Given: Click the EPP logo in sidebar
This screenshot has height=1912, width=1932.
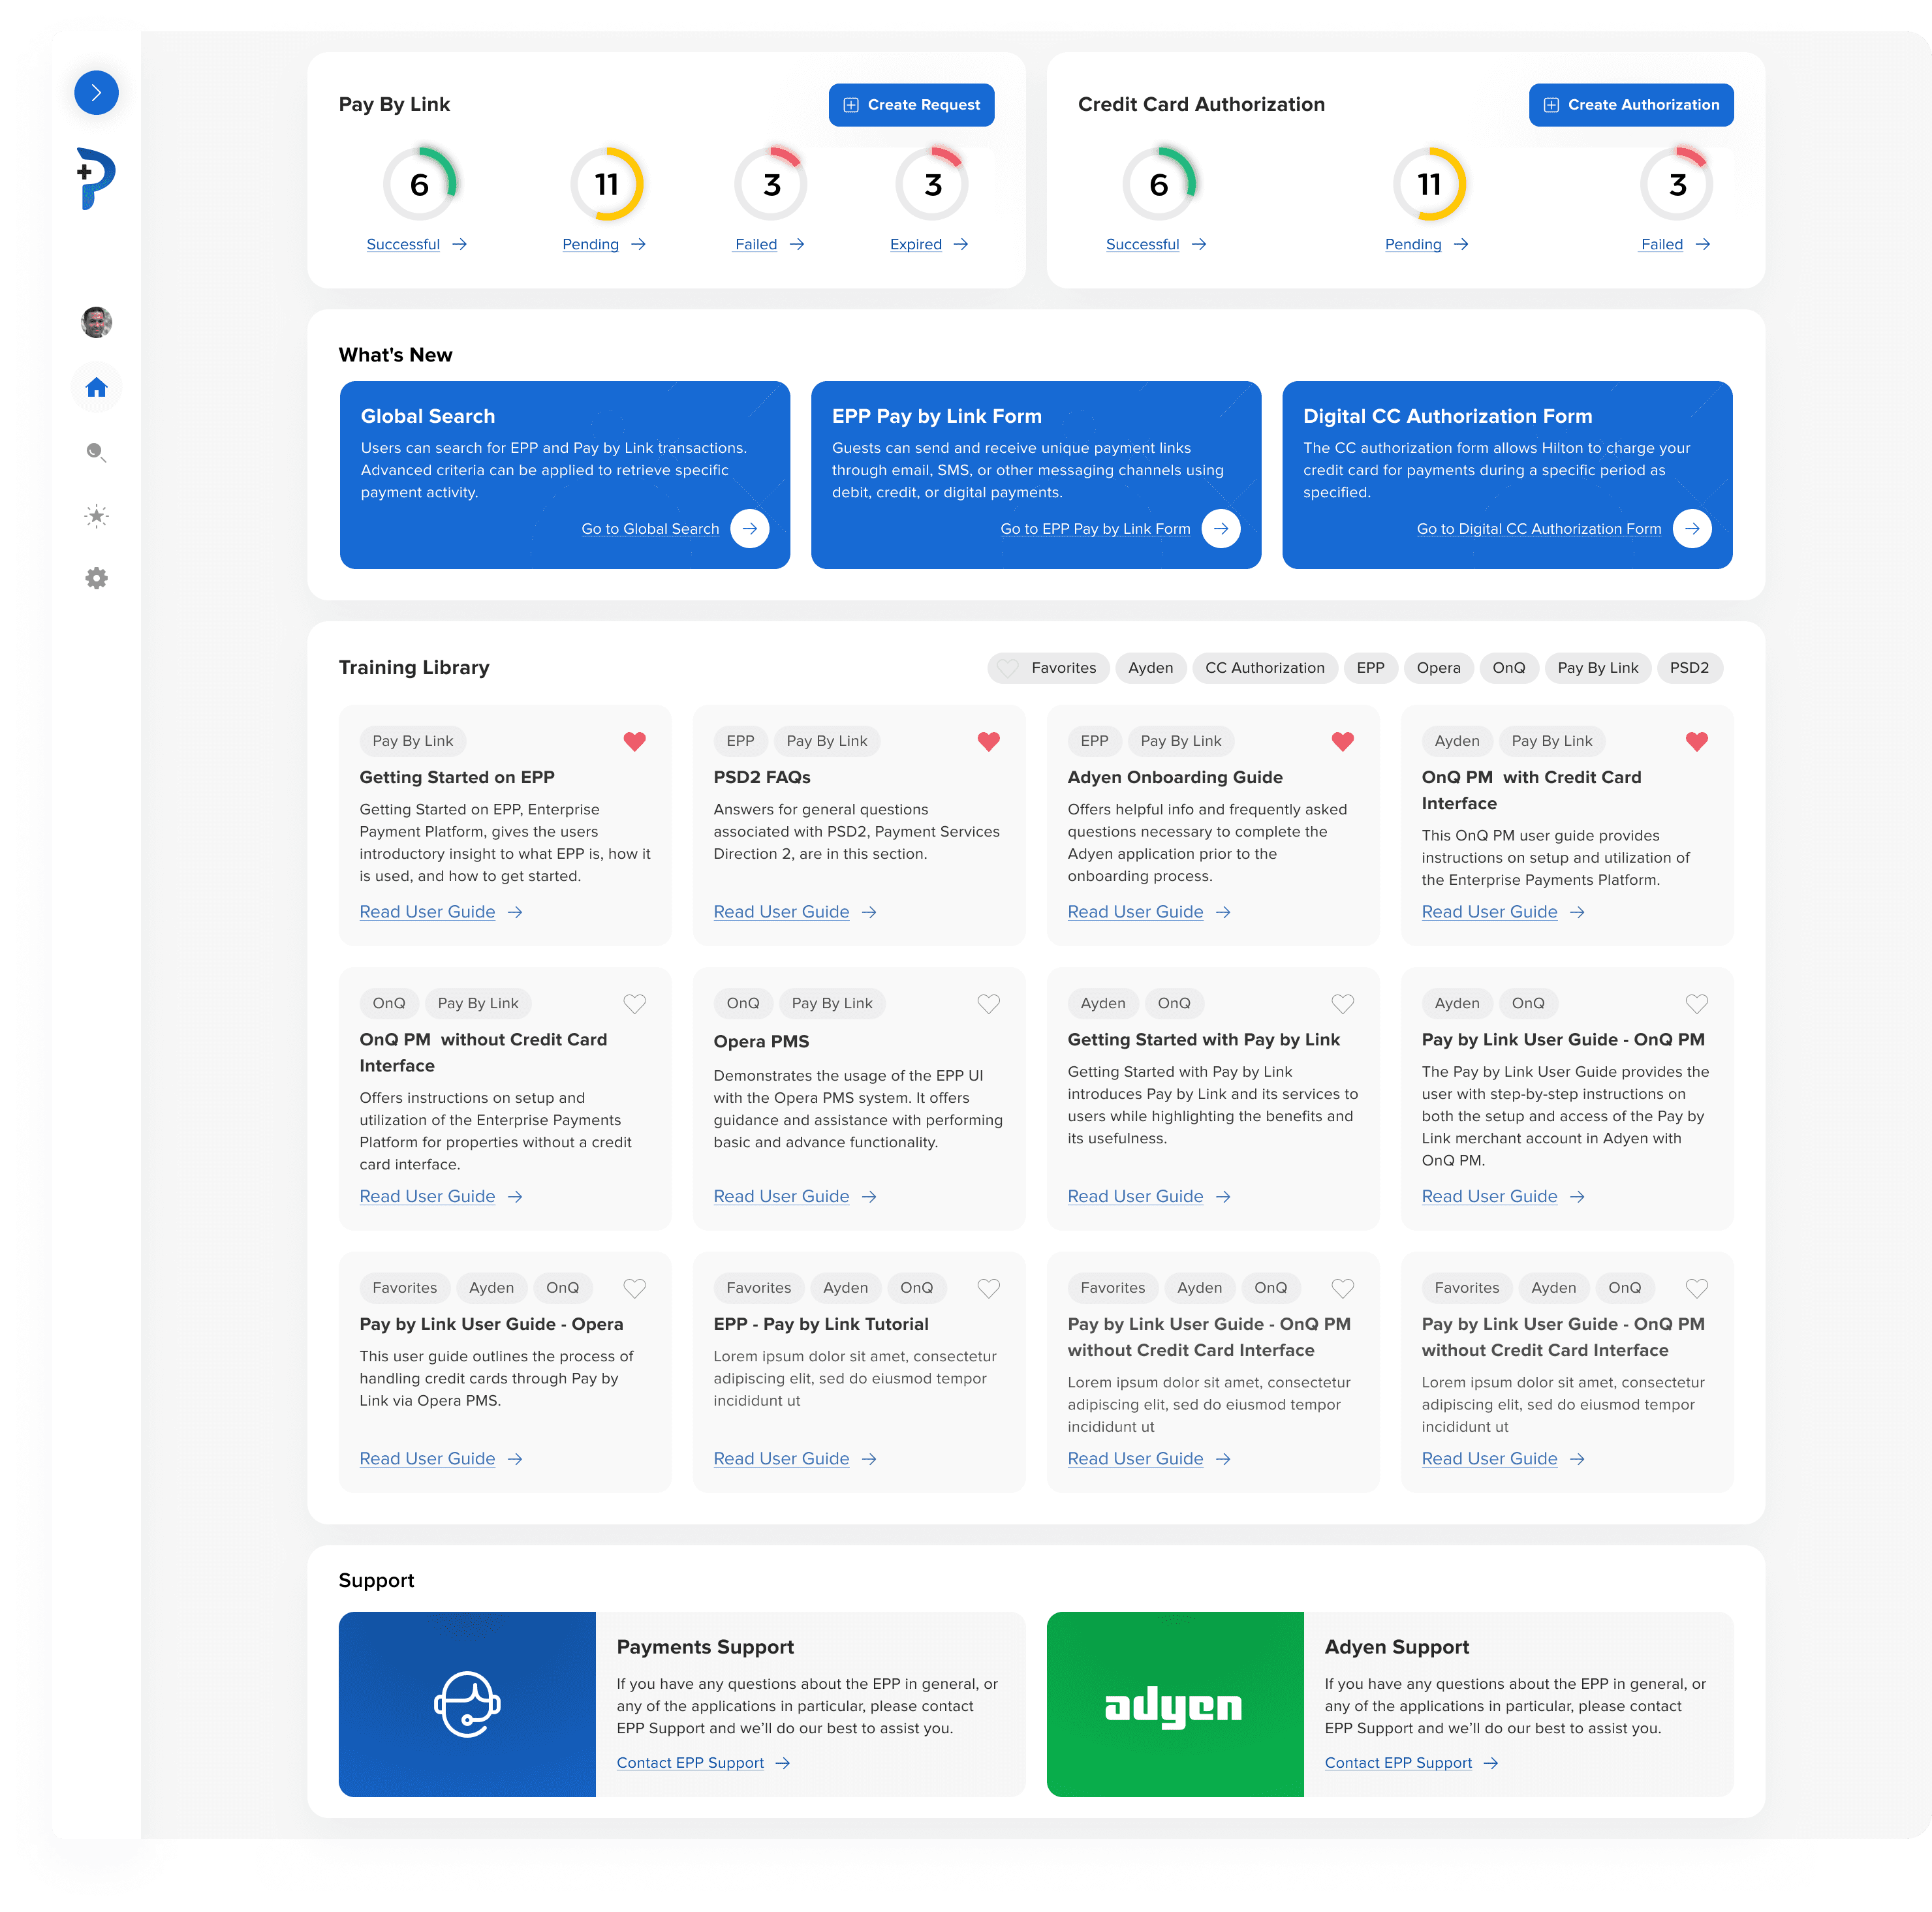Looking at the screenshot, I should coord(96,178).
